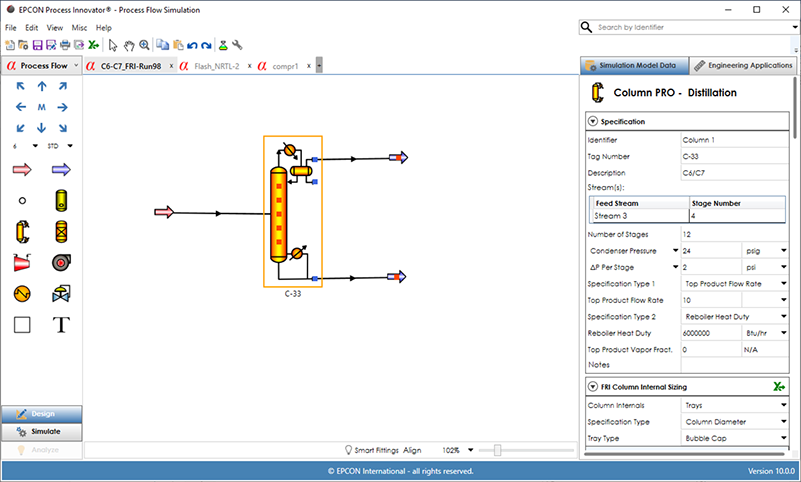Screen dimensions: 801x482
Task: Select the yellow vessel tank symbol
Action: click(x=61, y=201)
